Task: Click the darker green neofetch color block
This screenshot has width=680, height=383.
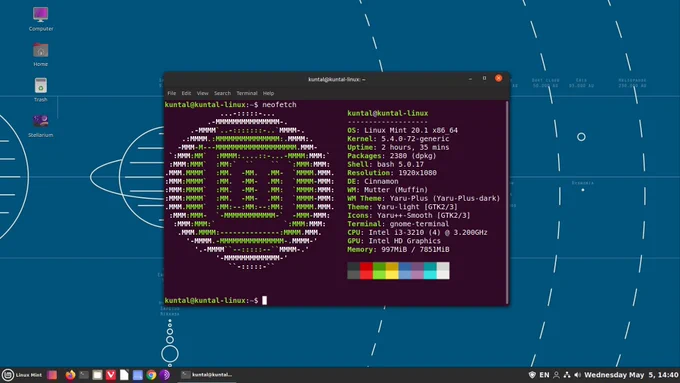Action: coord(379,266)
